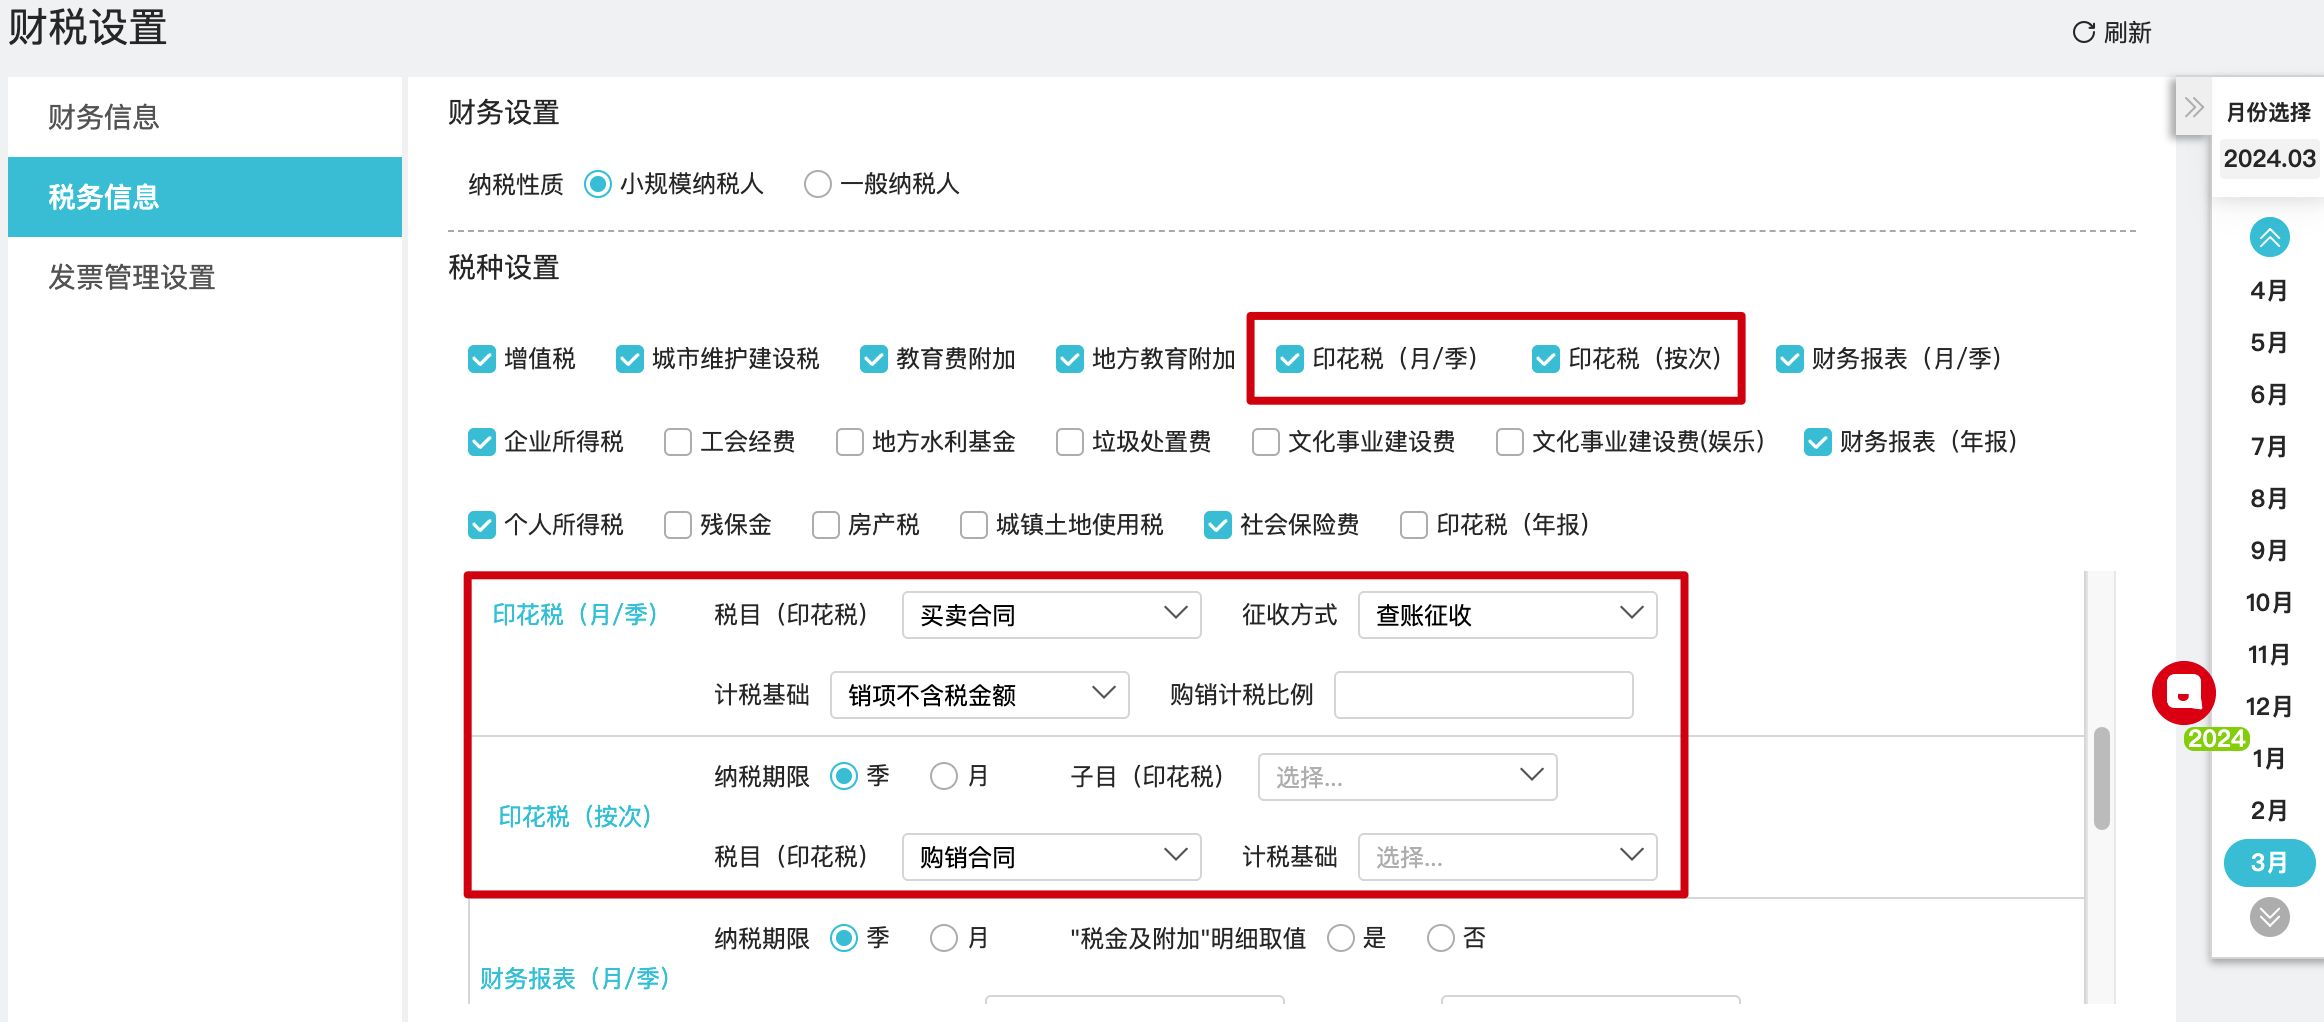Click the vertical scrollbar in tax settings
2324x1022 pixels.
pyautogui.click(x=2101, y=778)
